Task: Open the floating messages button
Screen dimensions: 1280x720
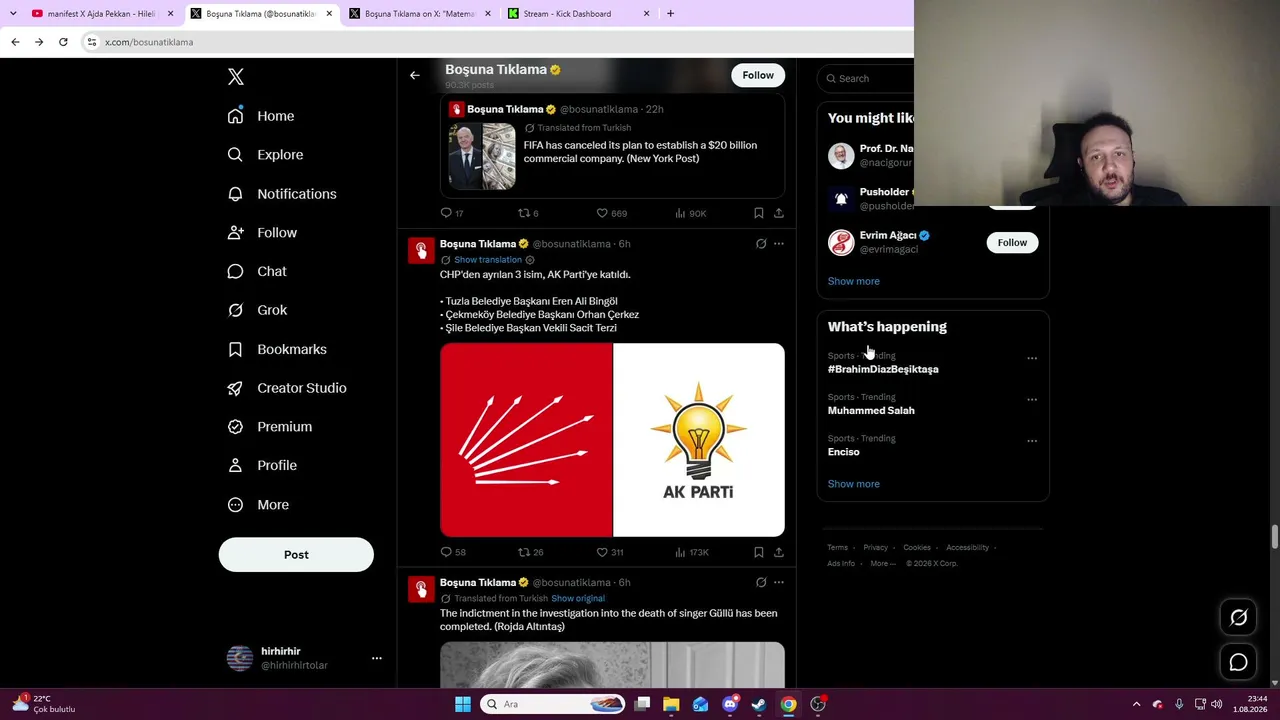Action: click(x=1238, y=662)
